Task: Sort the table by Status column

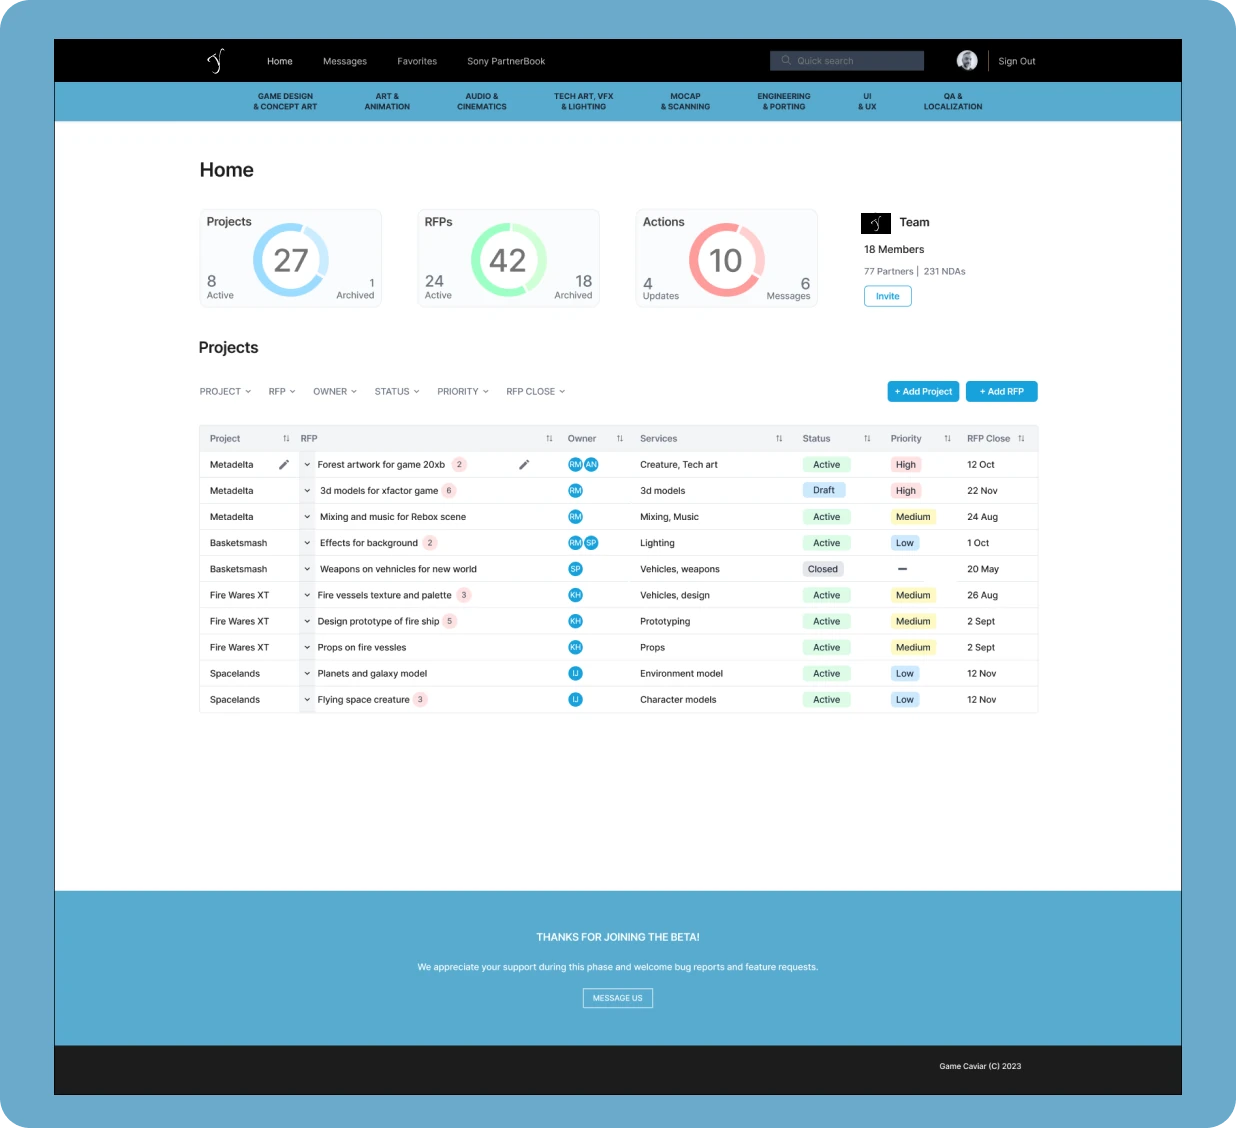Action: point(867,439)
